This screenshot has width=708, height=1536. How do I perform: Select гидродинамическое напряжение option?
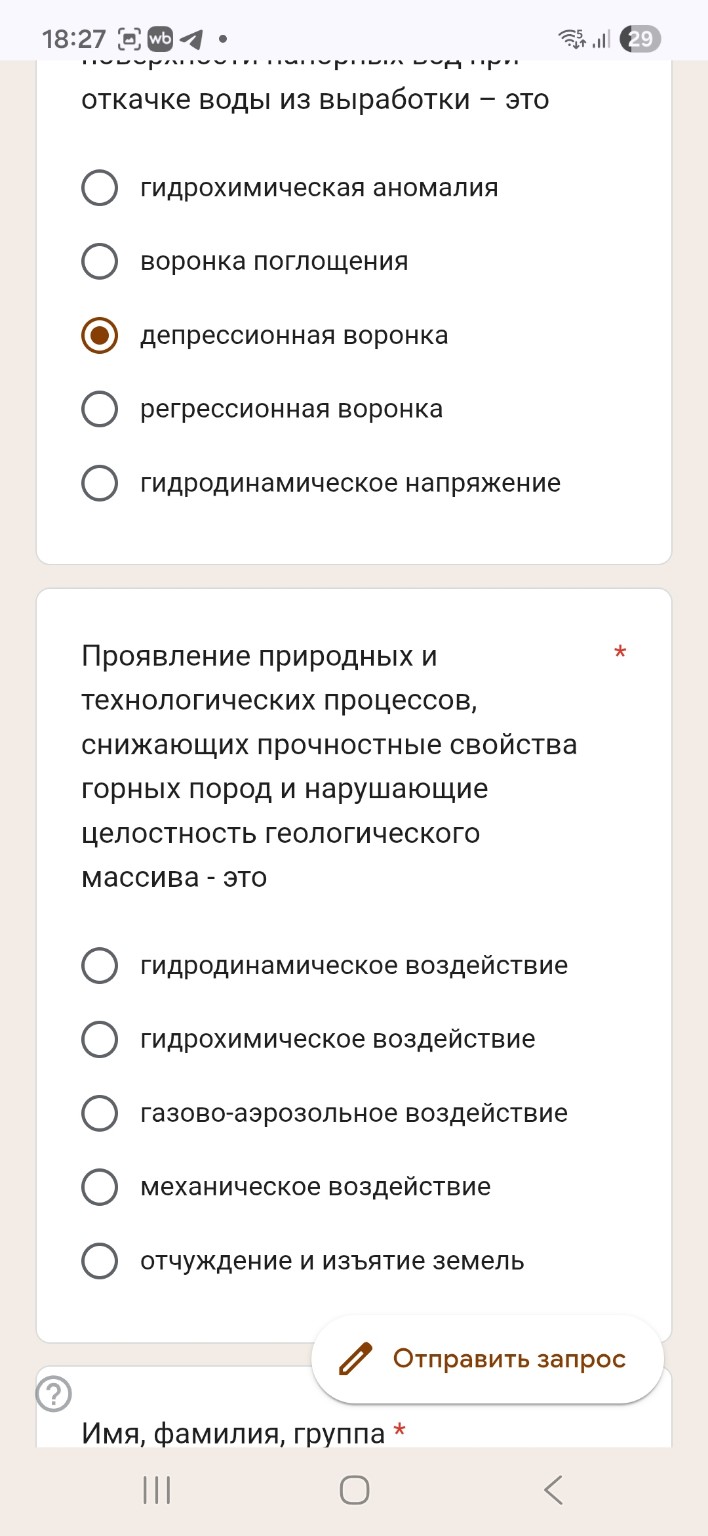pyautogui.click(x=99, y=483)
